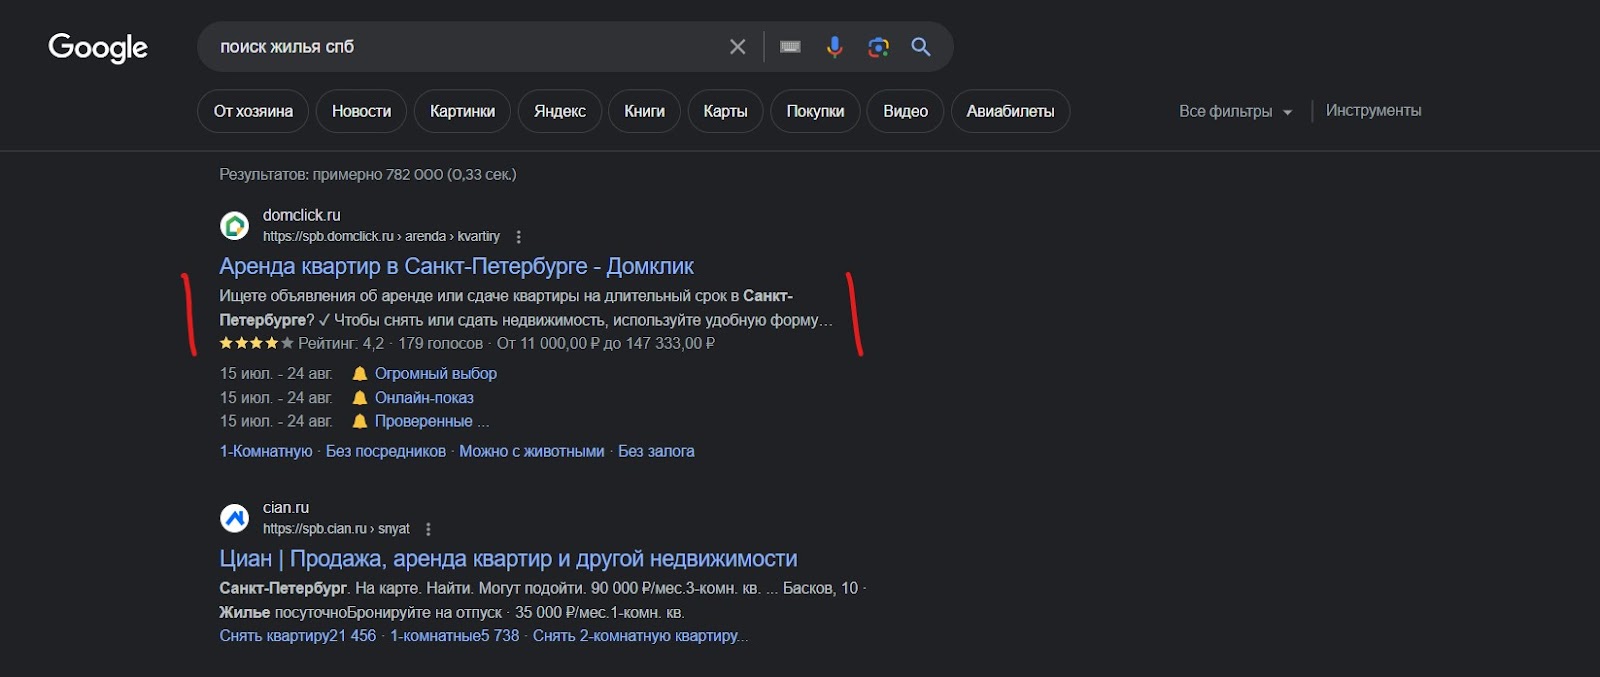Image resolution: width=1600 pixels, height=677 pixels.
Task: Open the Проверенные link
Action: pyautogui.click(x=423, y=421)
